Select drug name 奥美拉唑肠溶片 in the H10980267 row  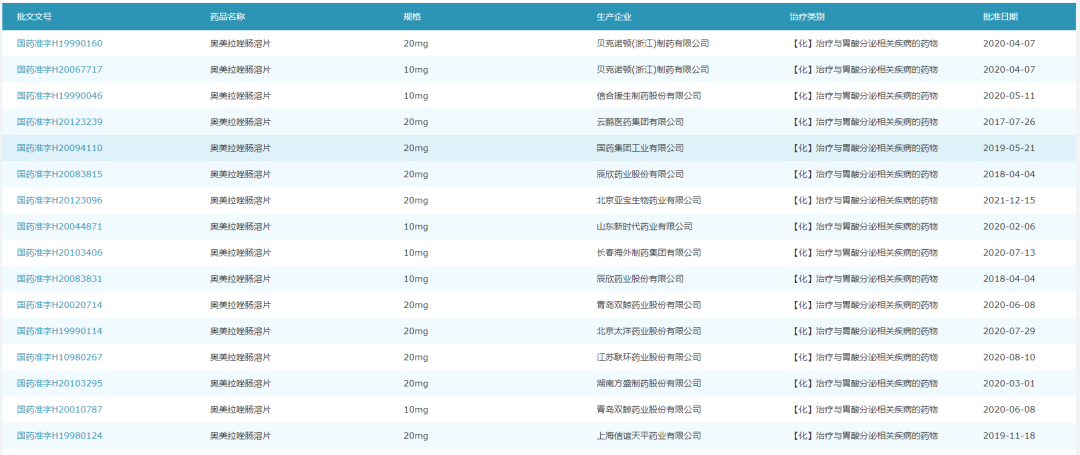pos(240,357)
